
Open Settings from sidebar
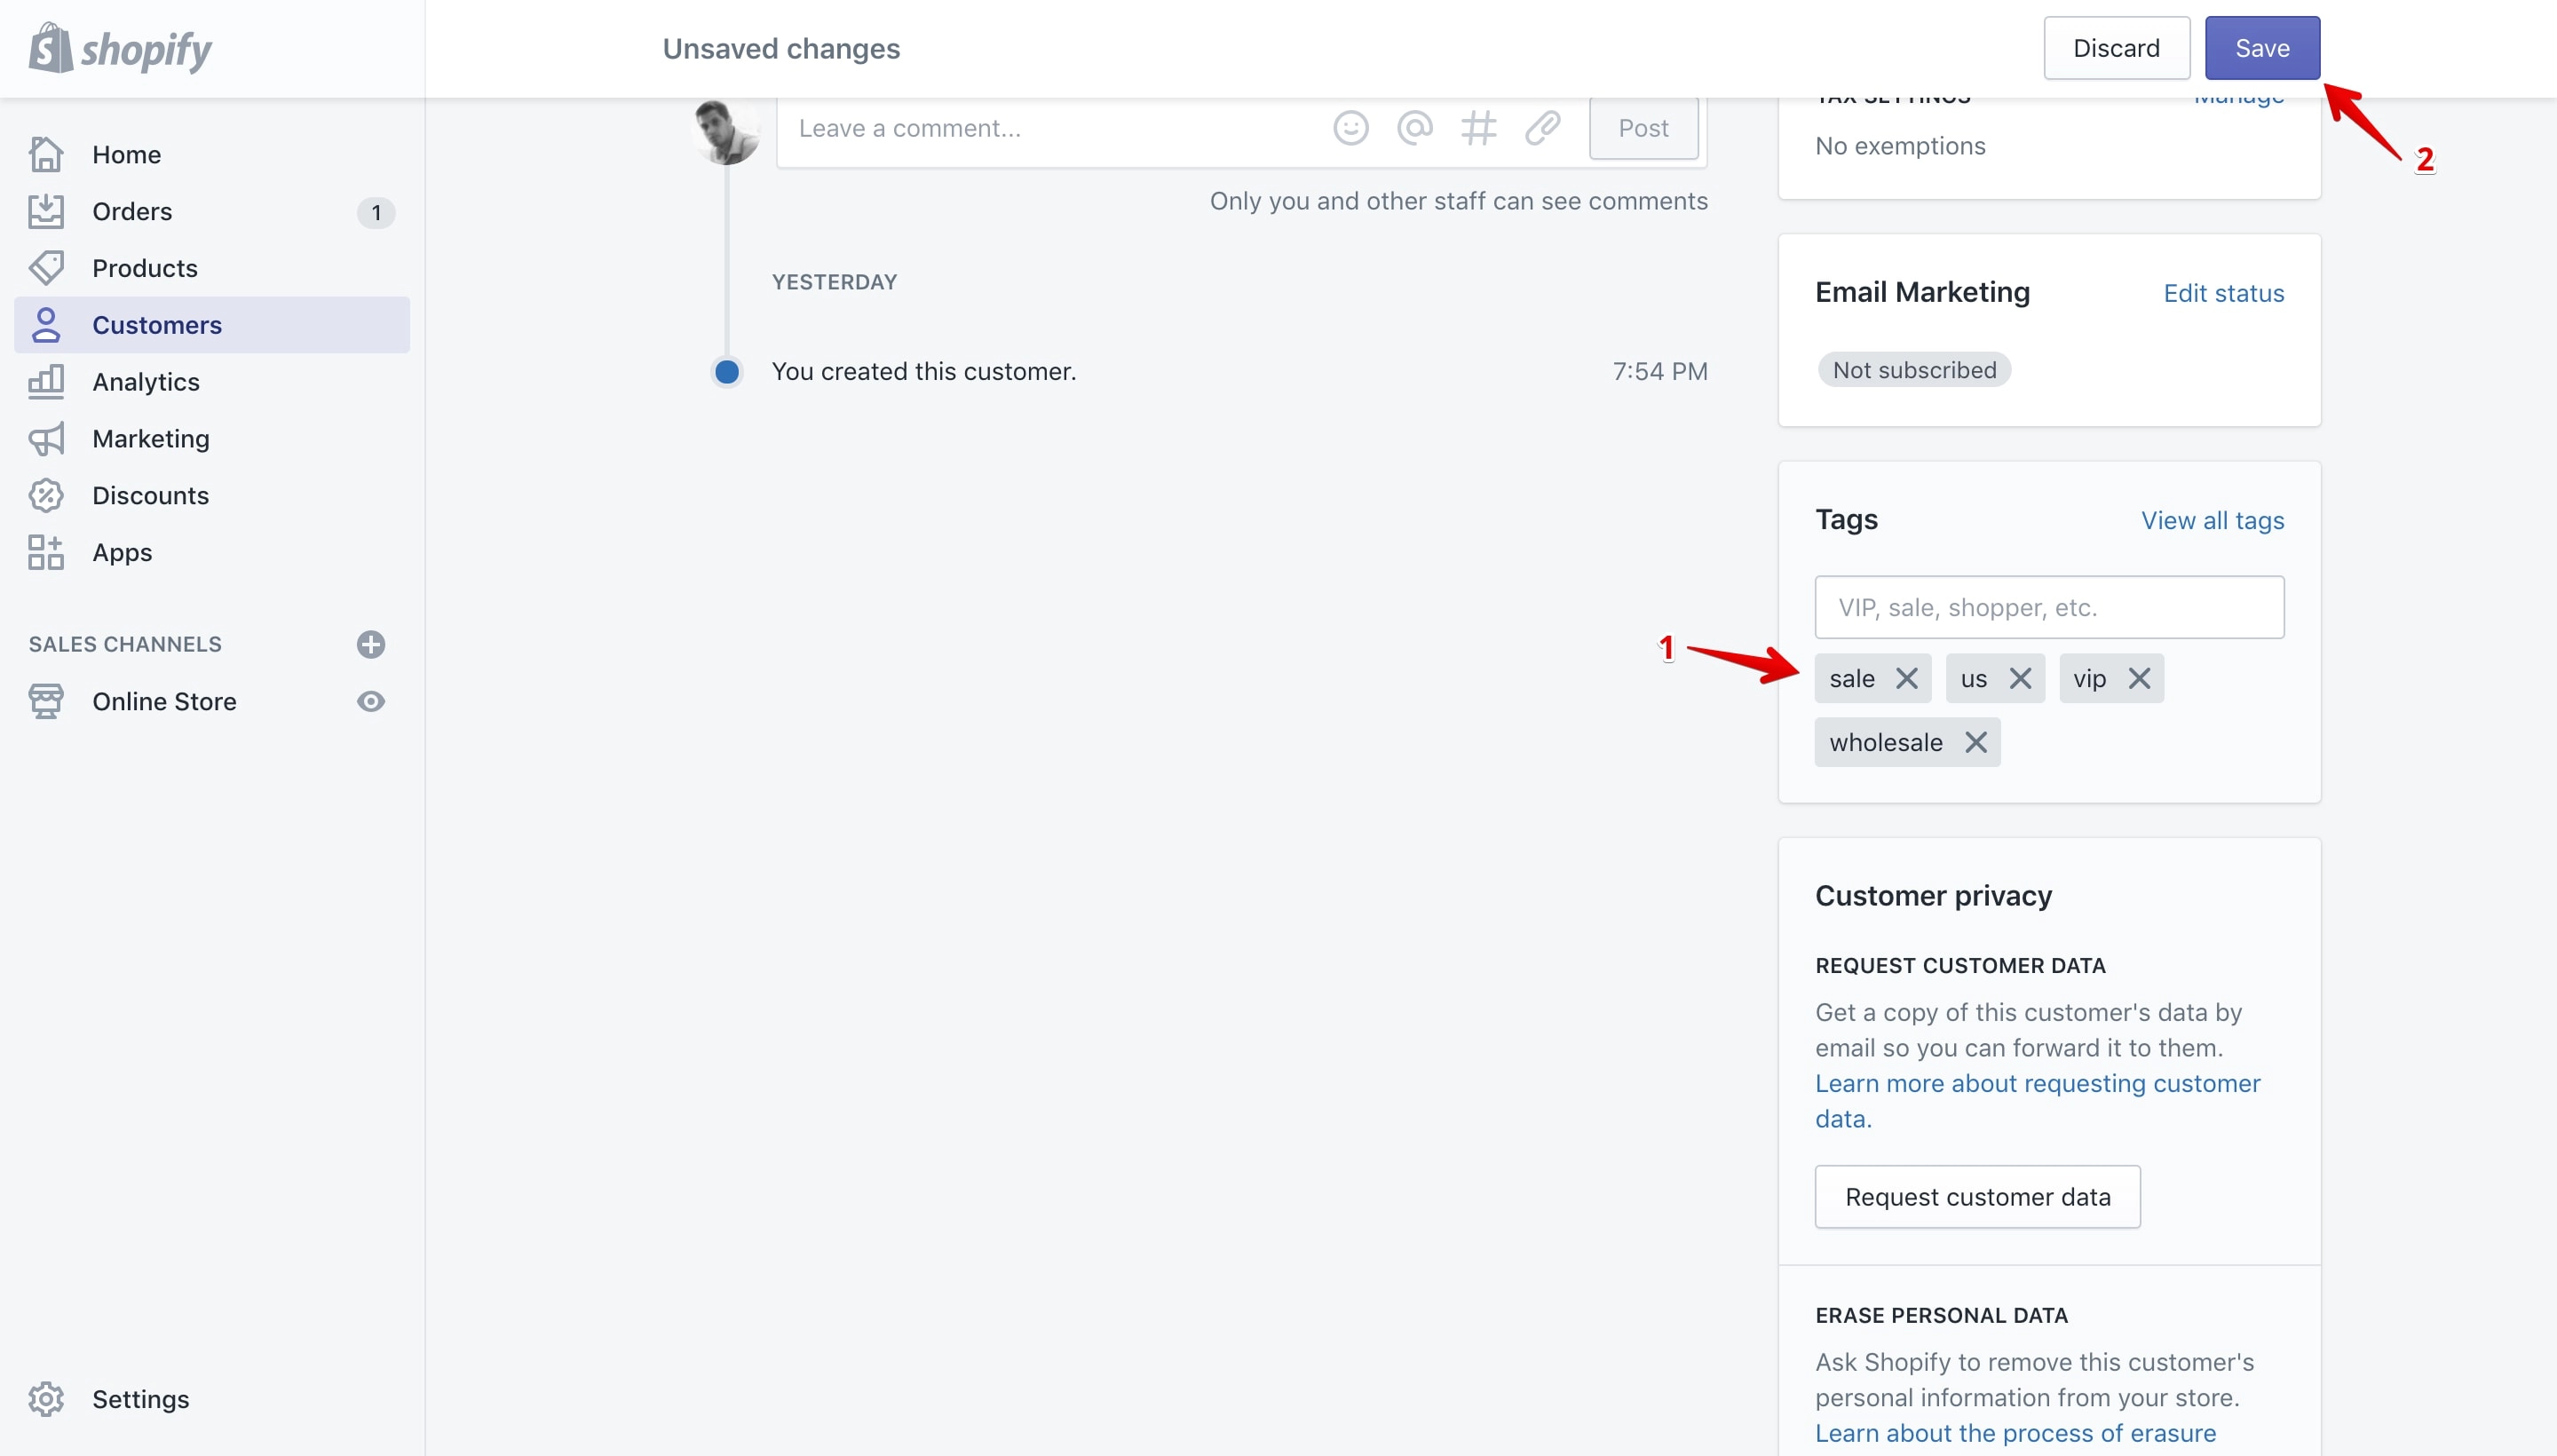tap(212, 1399)
